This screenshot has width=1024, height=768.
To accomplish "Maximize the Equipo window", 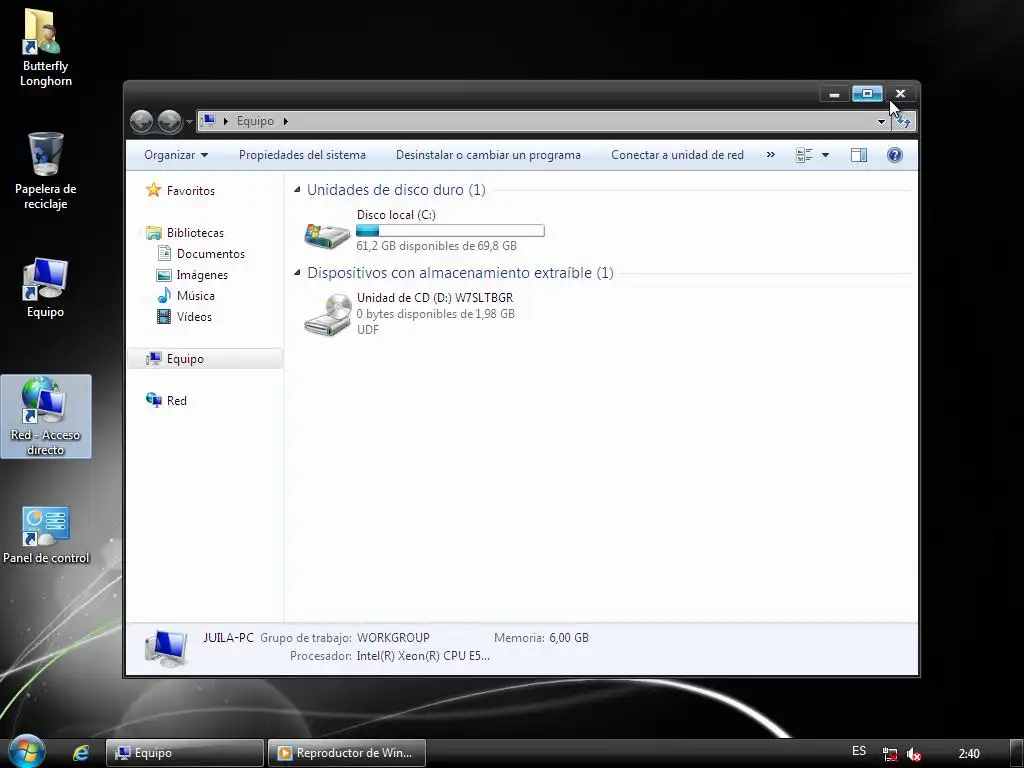I will point(867,94).
